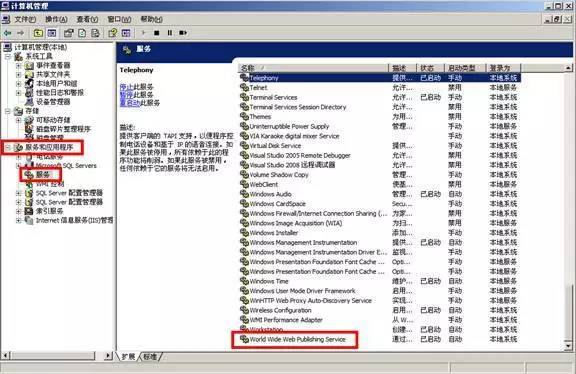Select the 本地用户和组 tree node

tap(57, 84)
